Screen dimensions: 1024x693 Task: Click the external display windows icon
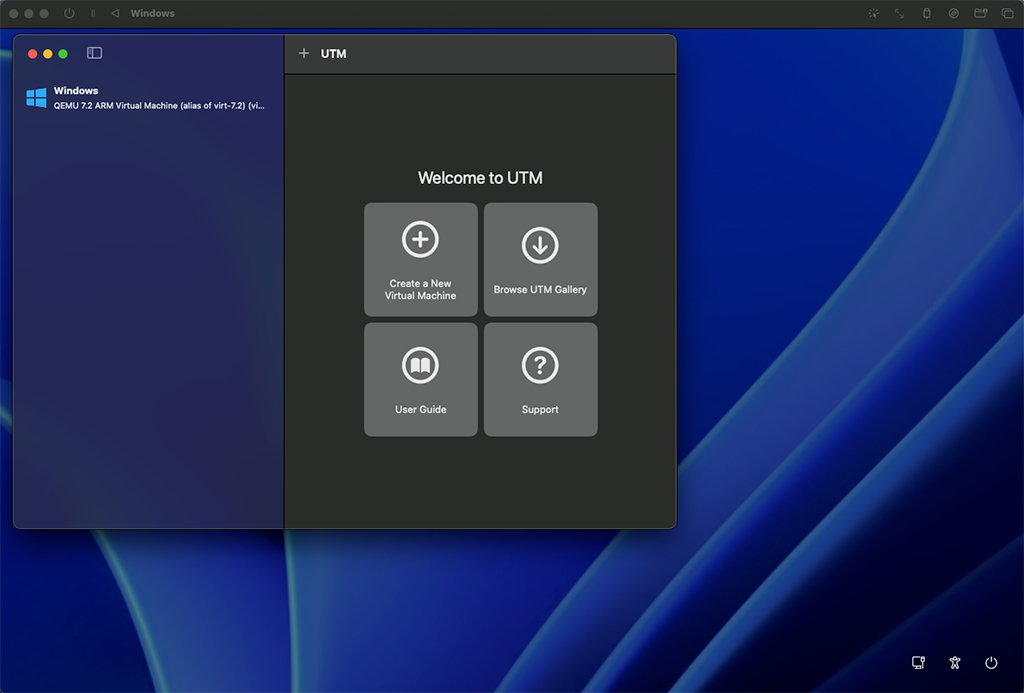click(1006, 13)
